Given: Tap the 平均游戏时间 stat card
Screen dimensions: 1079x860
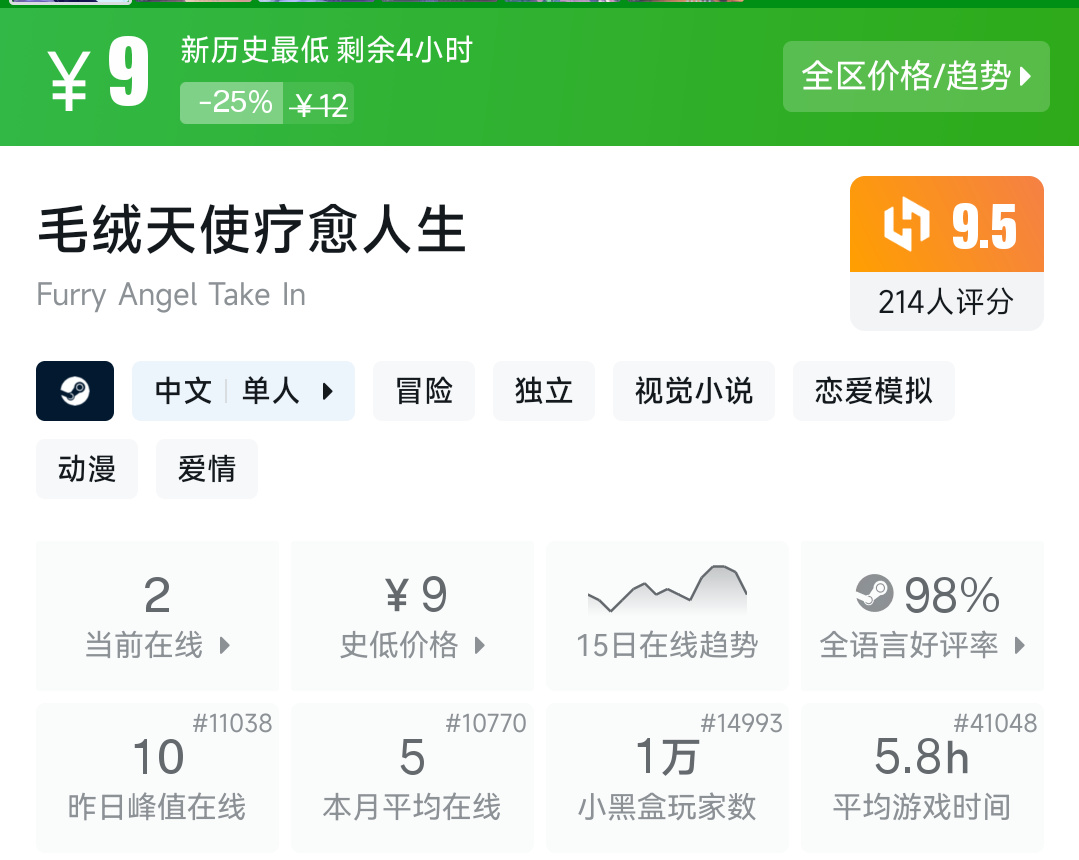Looking at the screenshot, I should tap(922, 777).
